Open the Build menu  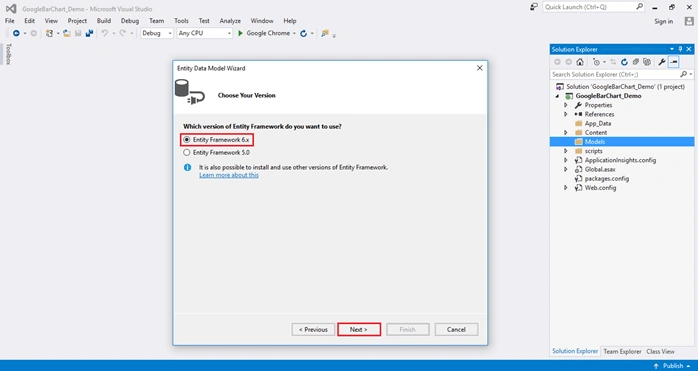coord(104,21)
